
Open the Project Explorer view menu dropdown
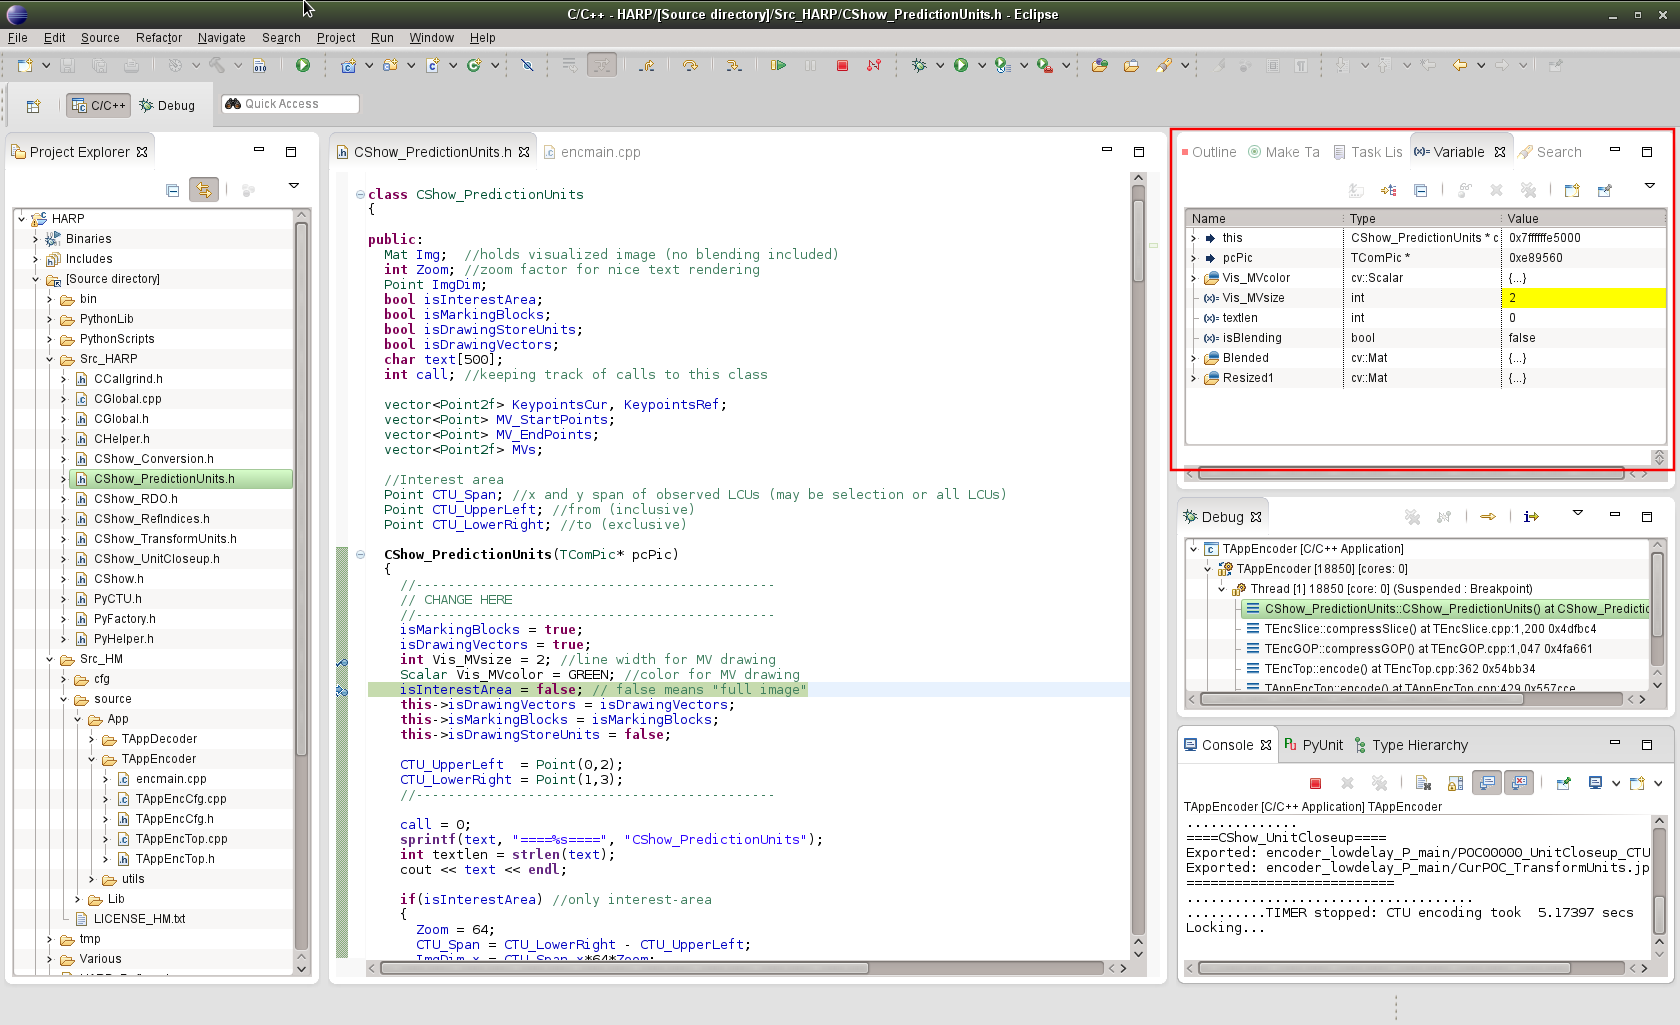coord(294,186)
